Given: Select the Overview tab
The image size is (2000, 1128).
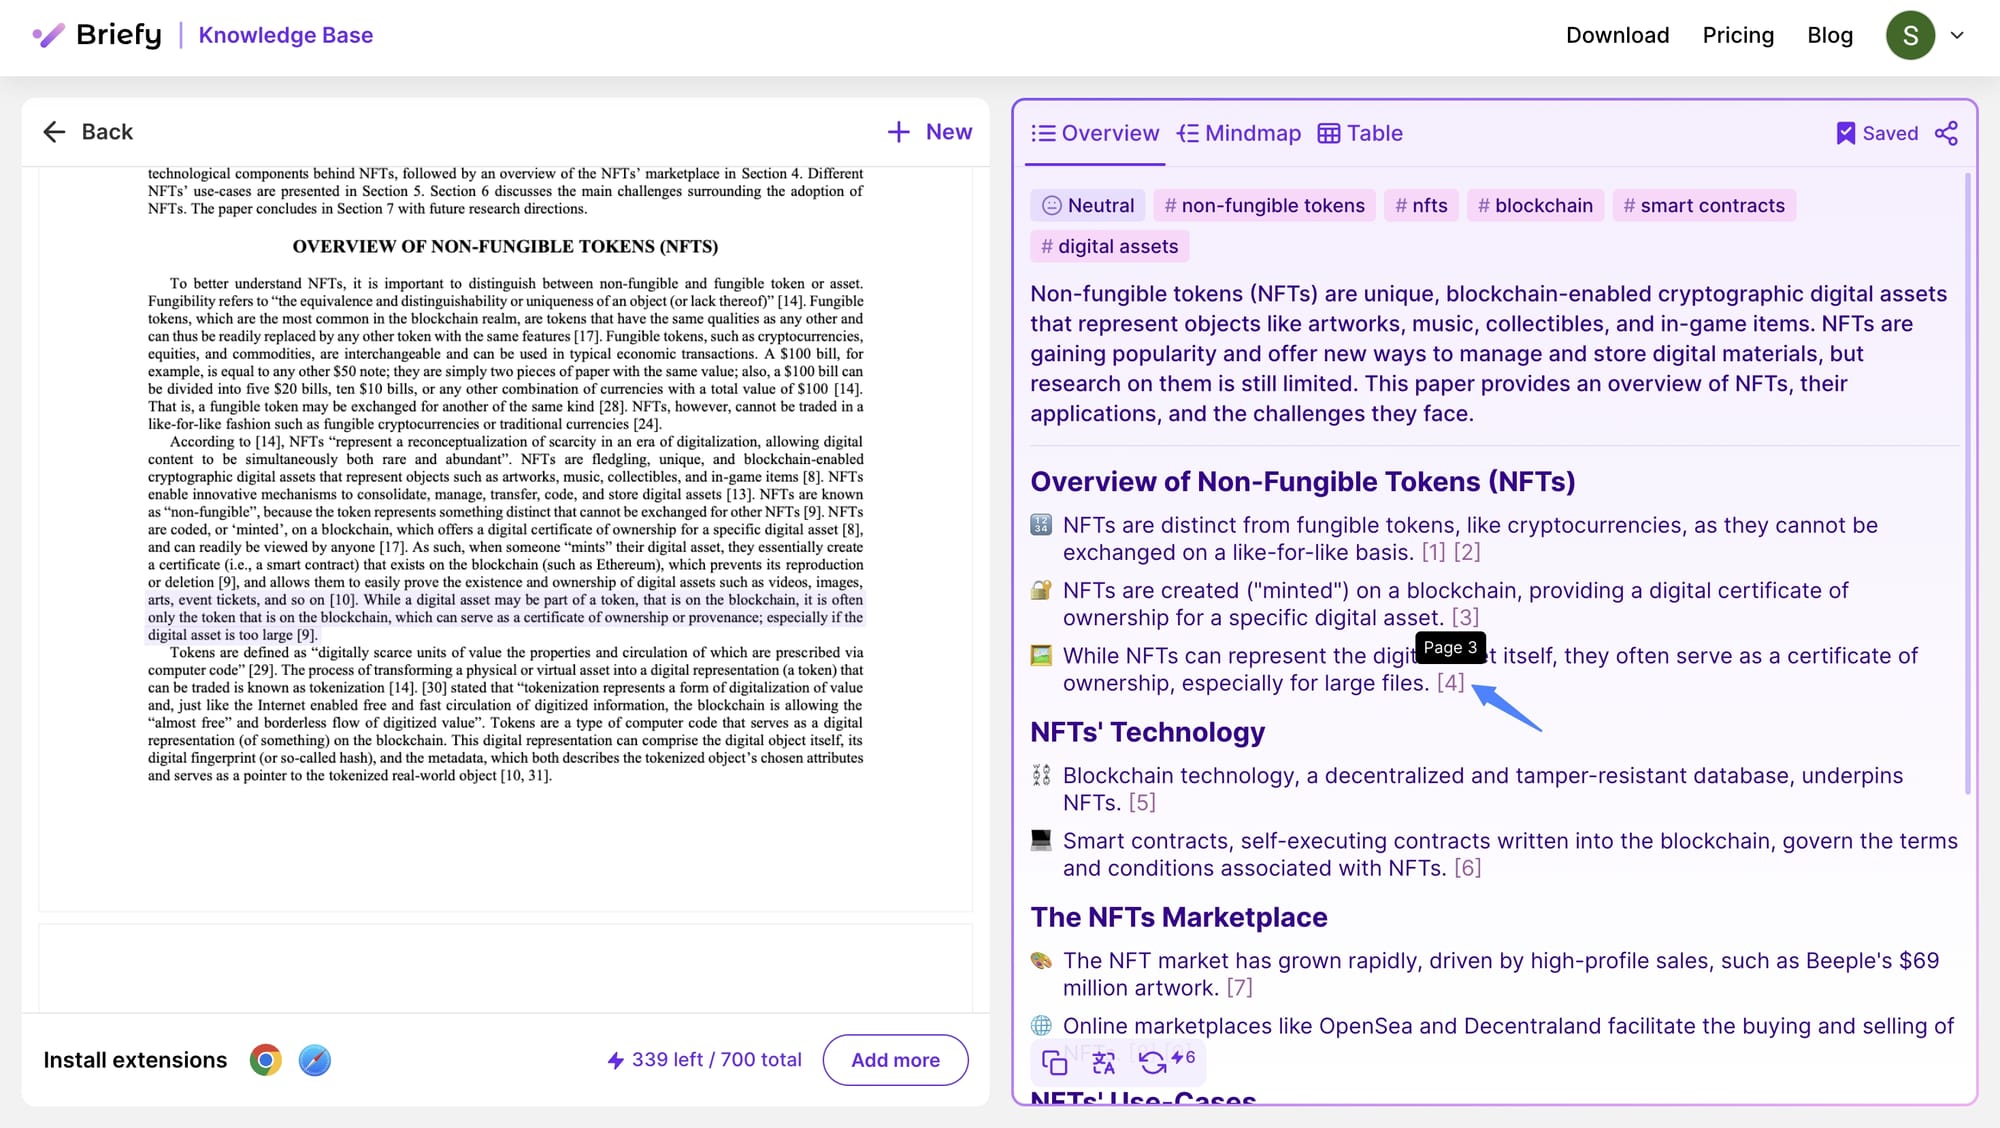Looking at the screenshot, I should point(1095,133).
